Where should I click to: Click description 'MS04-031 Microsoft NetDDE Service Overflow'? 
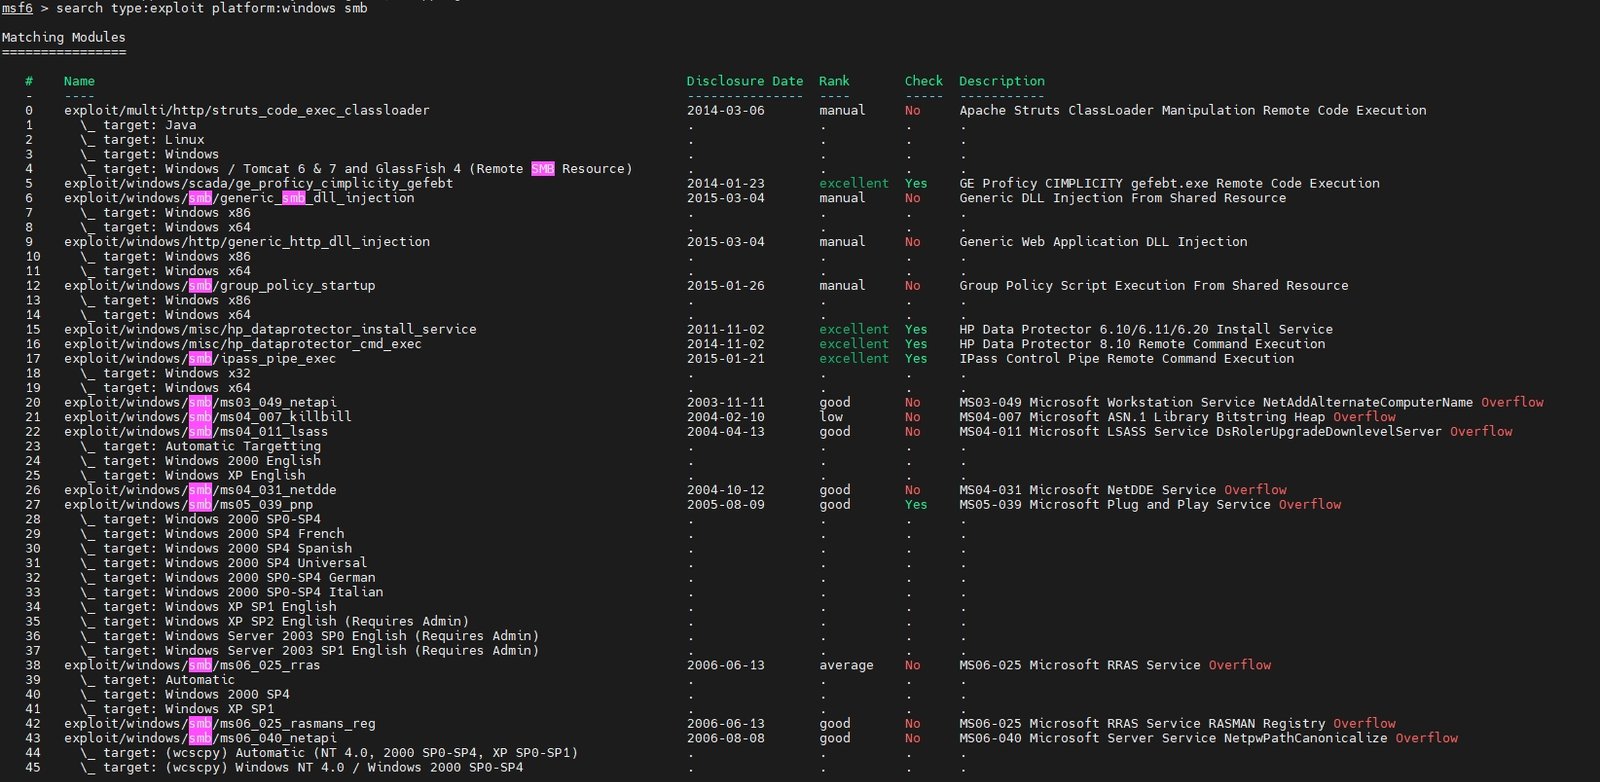1123,490
